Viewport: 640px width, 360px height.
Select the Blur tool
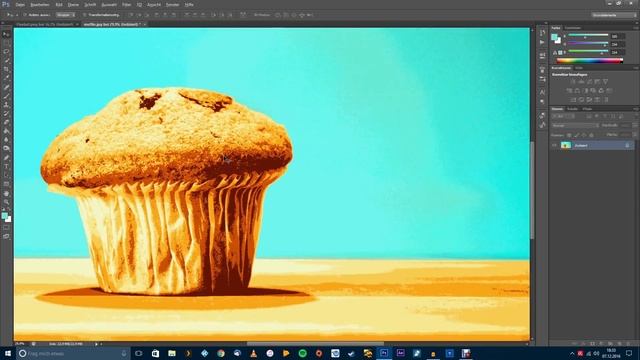(7, 140)
